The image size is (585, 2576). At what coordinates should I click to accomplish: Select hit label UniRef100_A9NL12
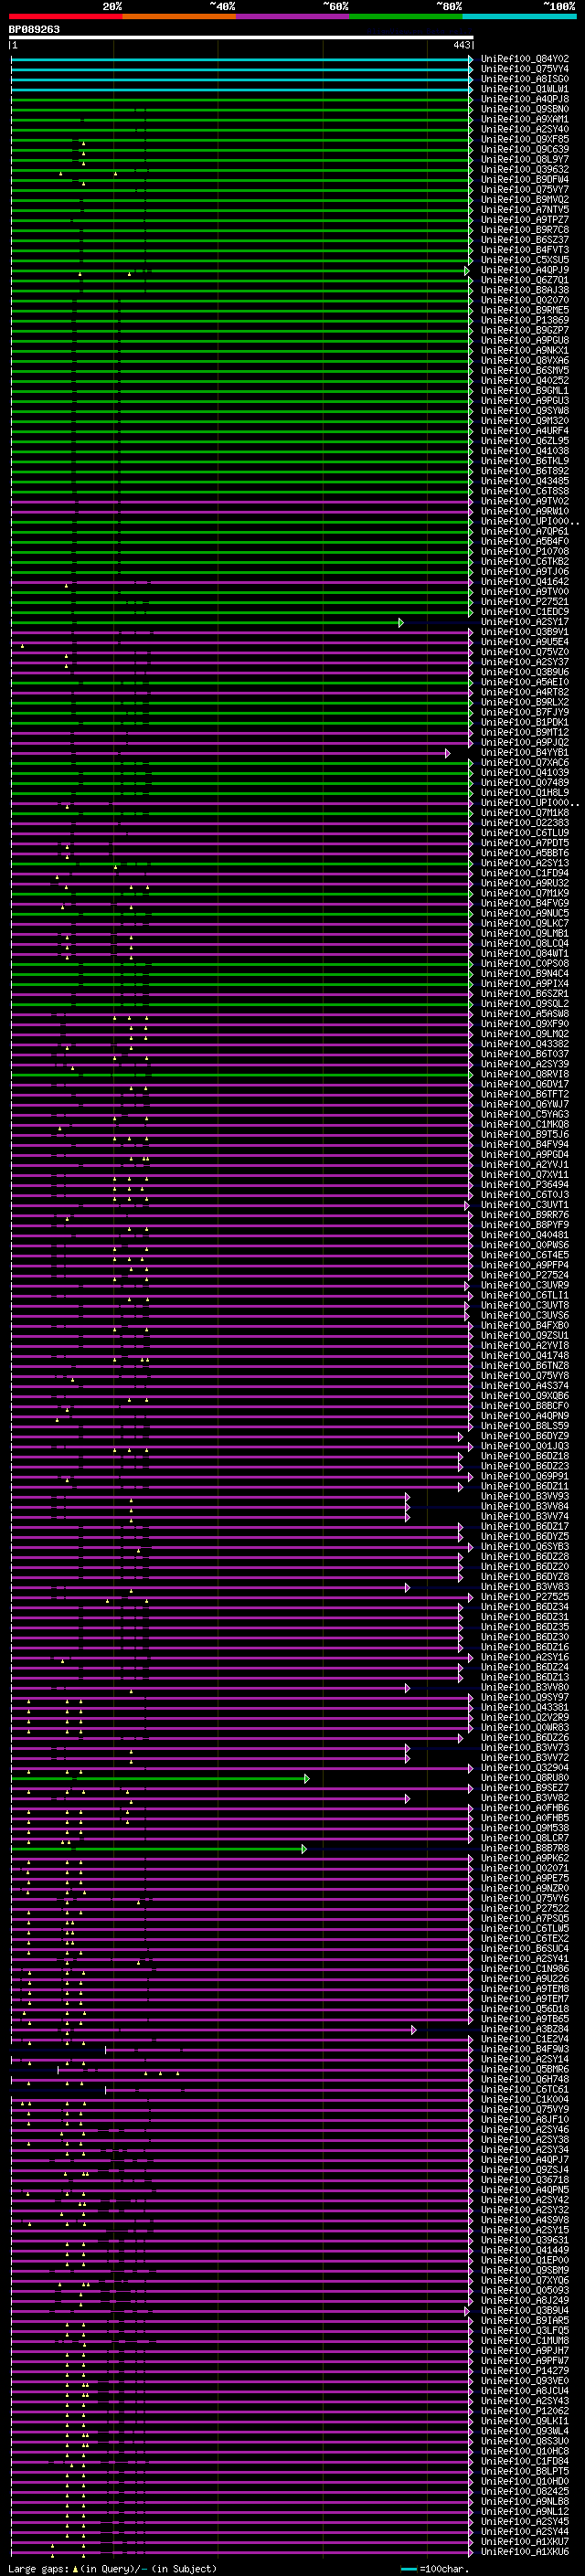coord(525,2511)
